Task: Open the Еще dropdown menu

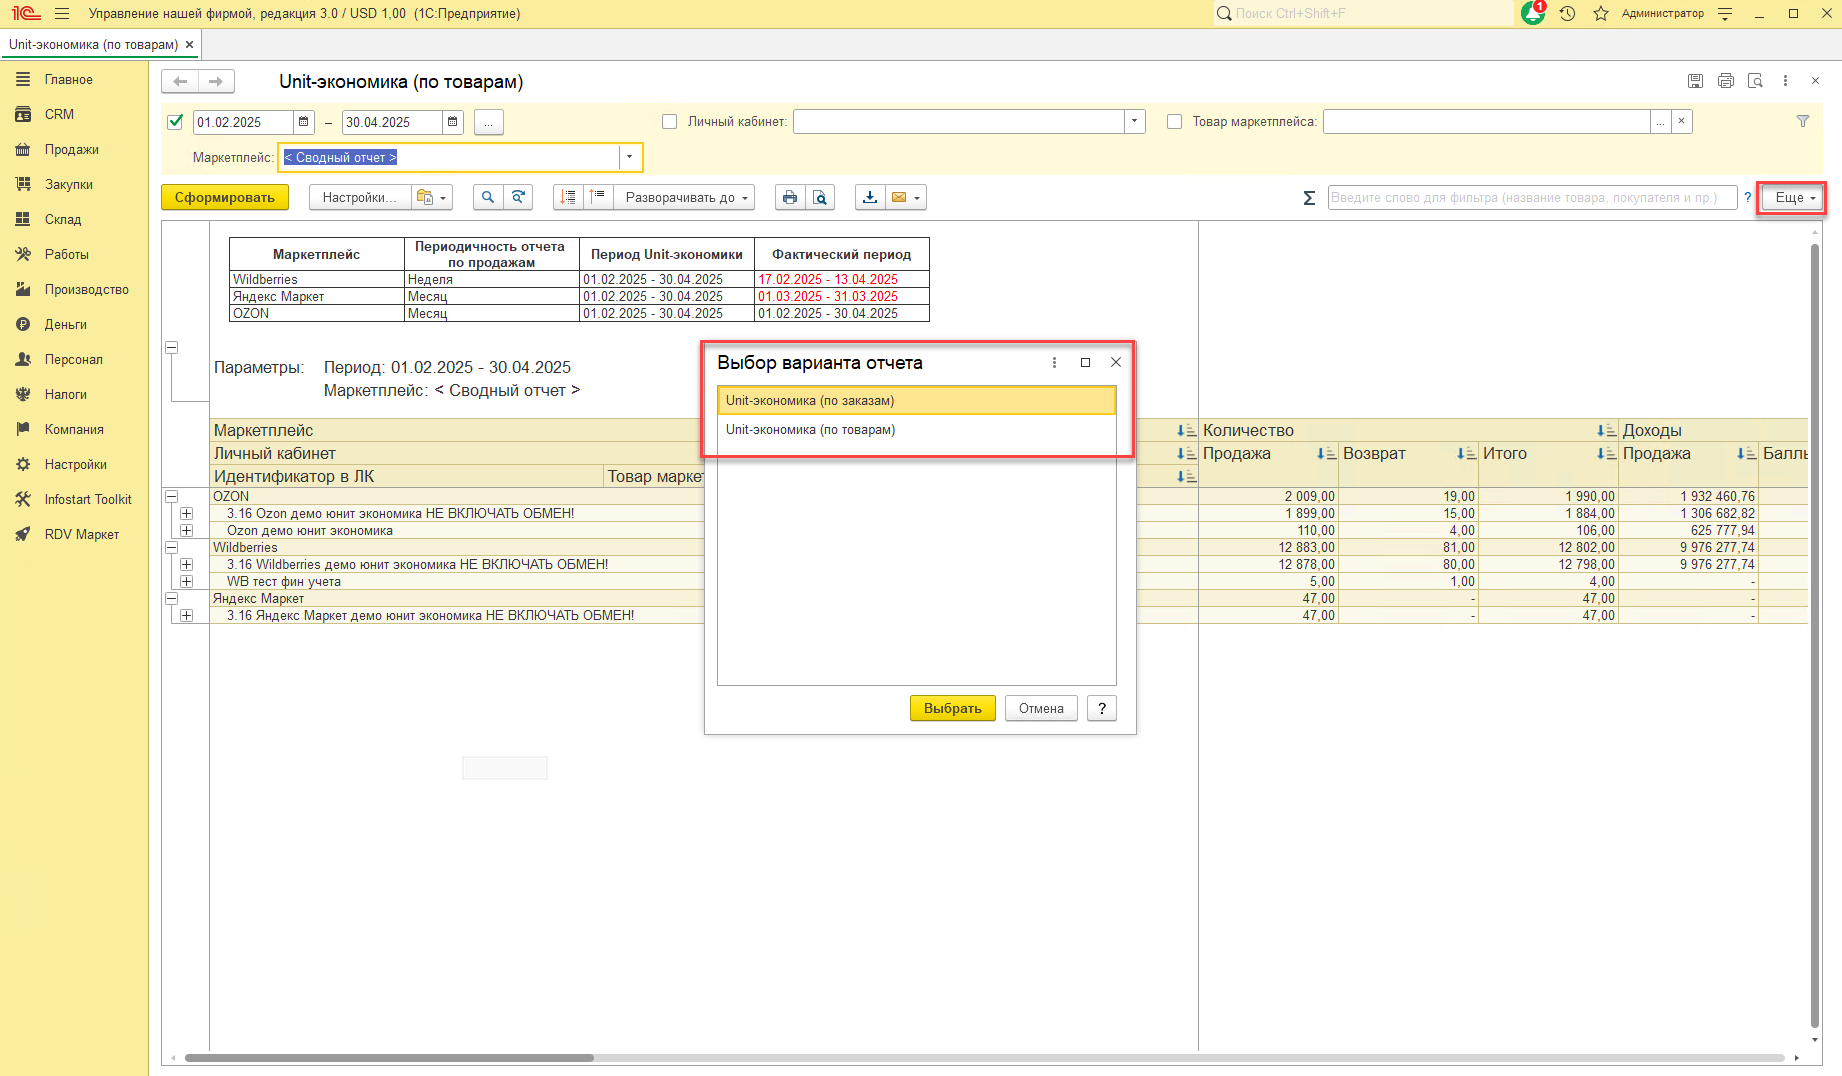Action: pyautogui.click(x=1794, y=198)
